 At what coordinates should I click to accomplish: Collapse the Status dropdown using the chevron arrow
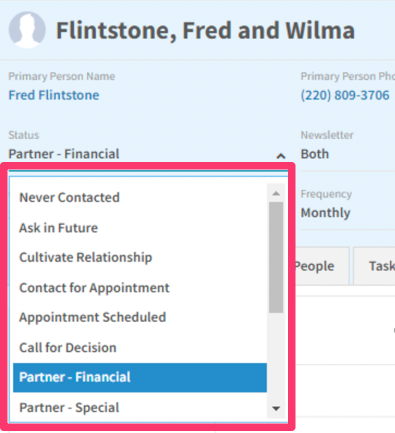281,156
